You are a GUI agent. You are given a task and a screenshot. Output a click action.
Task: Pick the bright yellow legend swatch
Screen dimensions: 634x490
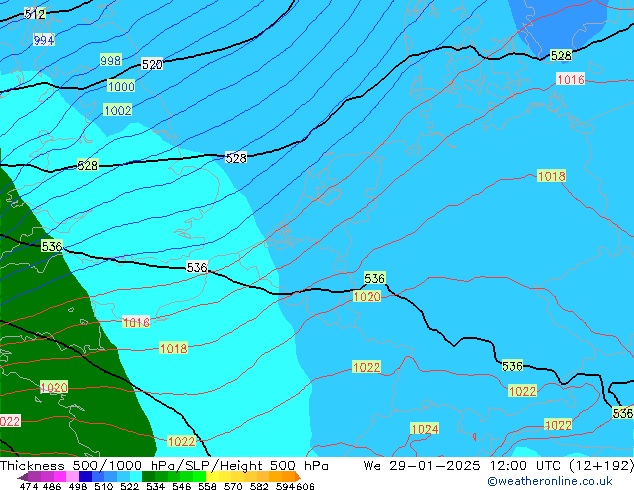pos(212,476)
